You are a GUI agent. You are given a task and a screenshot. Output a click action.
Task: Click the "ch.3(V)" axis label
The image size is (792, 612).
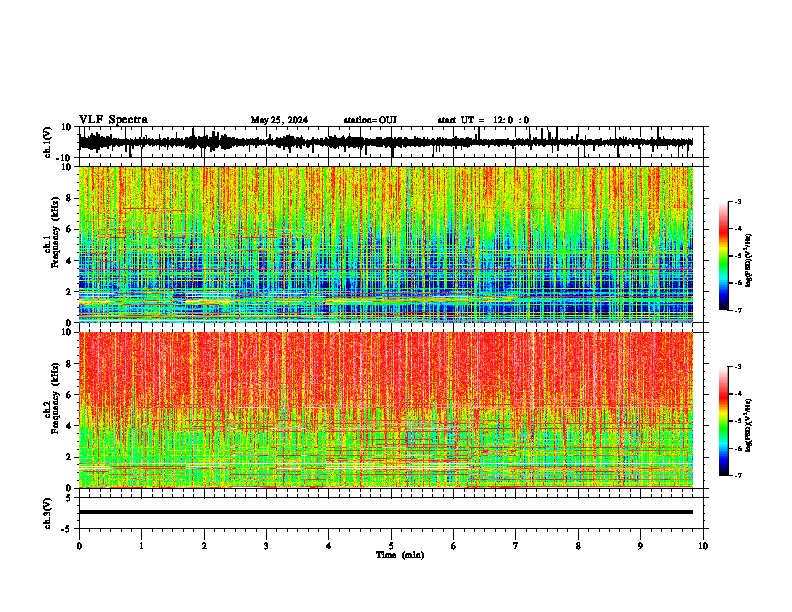pos(48,513)
